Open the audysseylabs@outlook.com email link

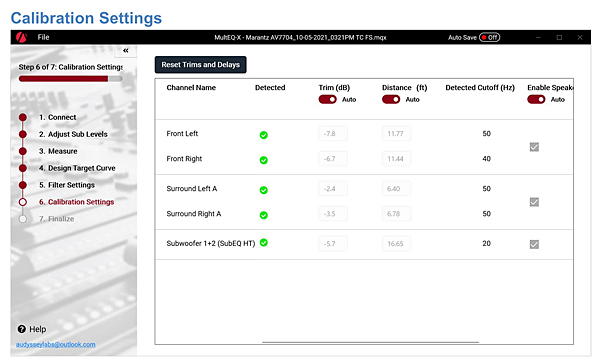pos(56,344)
